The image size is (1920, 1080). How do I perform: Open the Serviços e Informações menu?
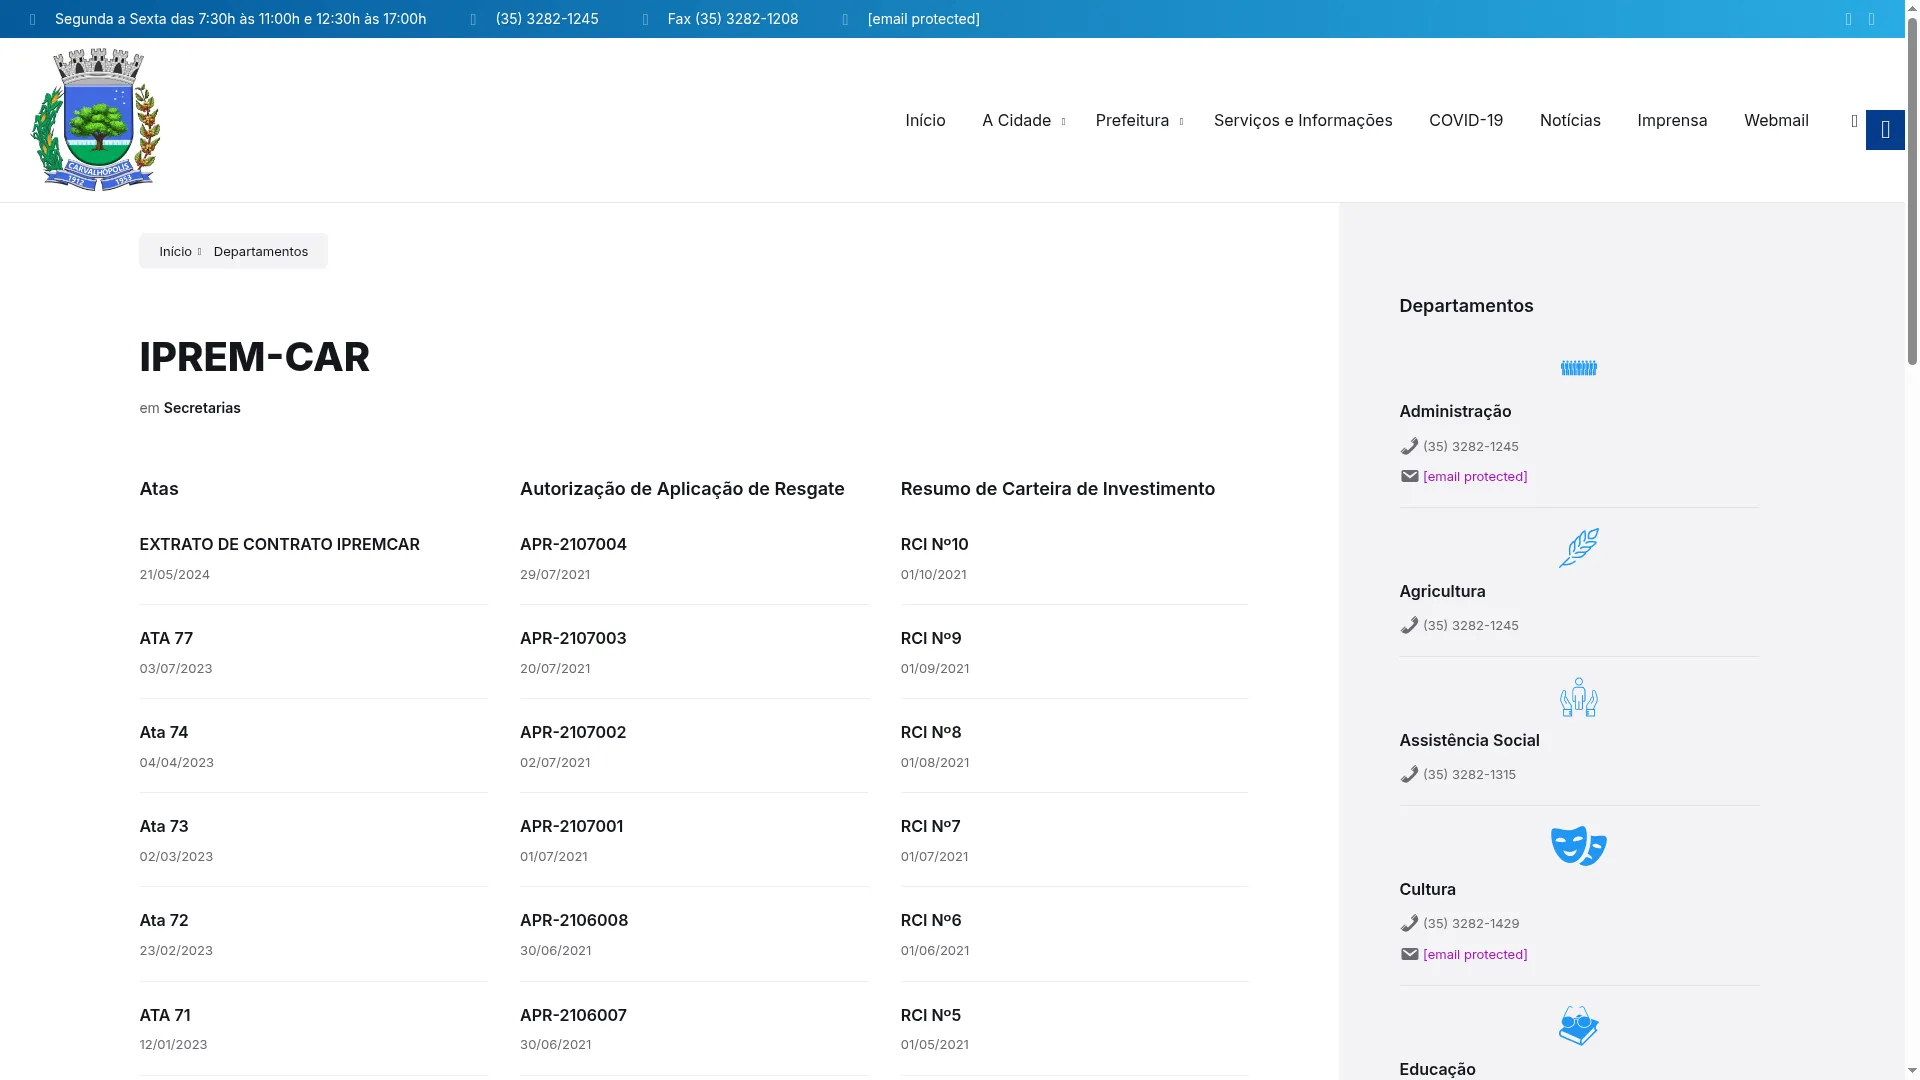pos(1302,120)
